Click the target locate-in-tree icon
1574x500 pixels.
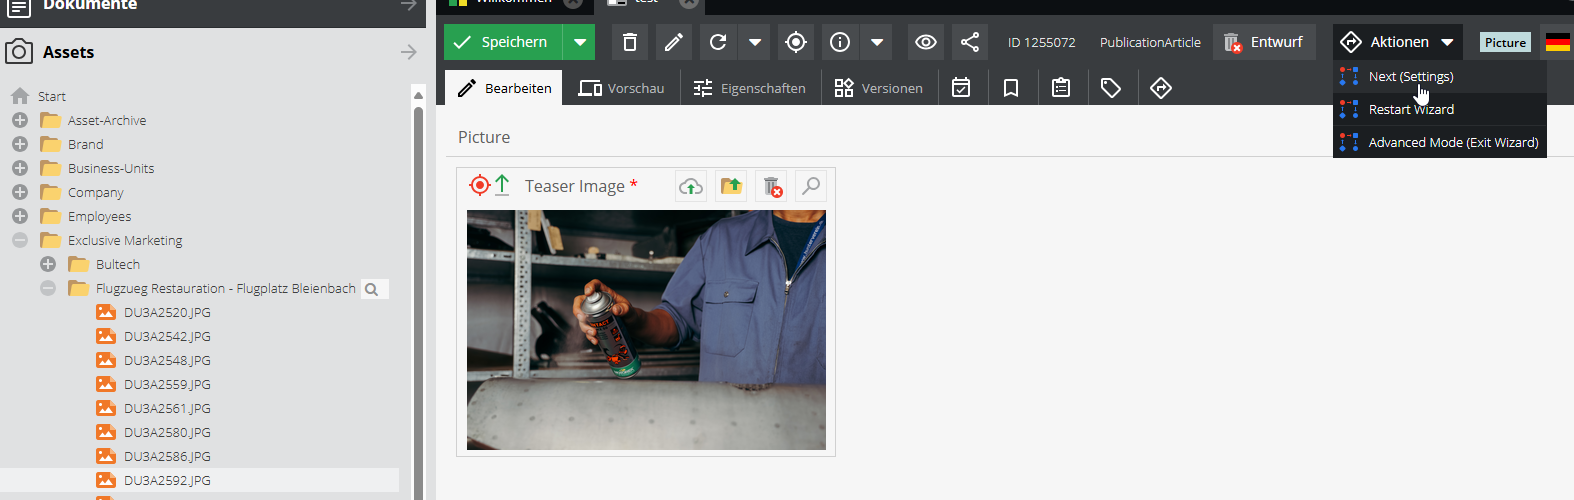click(796, 42)
